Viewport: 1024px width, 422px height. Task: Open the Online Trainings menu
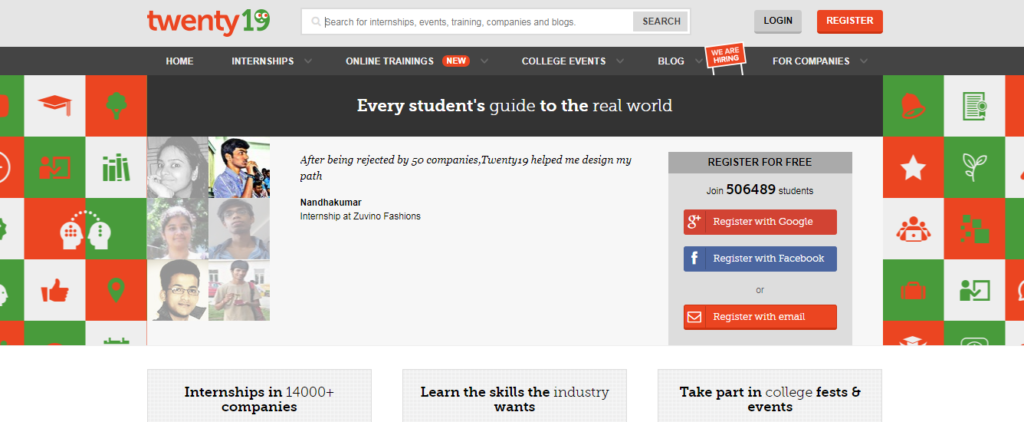coord(389,61)
